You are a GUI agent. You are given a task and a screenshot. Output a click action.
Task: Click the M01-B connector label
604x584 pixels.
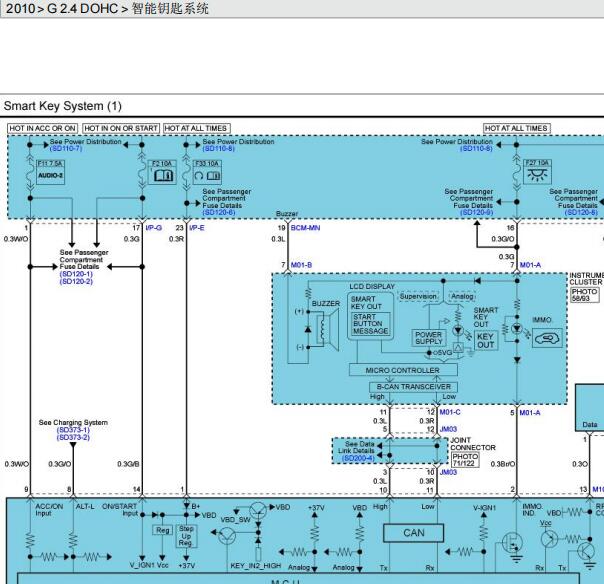(301, 265)
